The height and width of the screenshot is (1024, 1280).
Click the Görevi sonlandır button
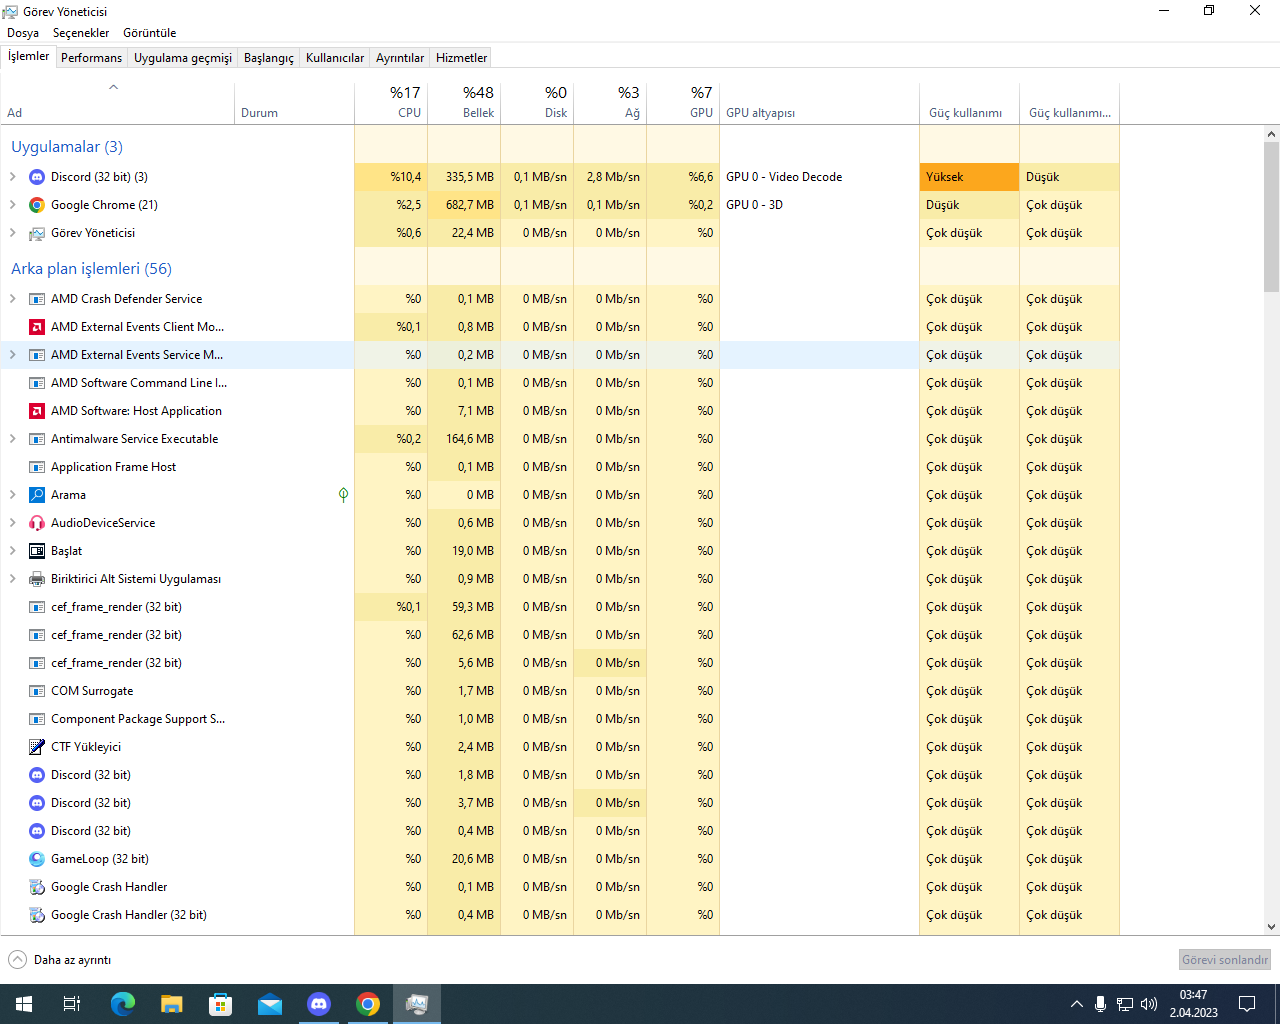point(1225,960)
